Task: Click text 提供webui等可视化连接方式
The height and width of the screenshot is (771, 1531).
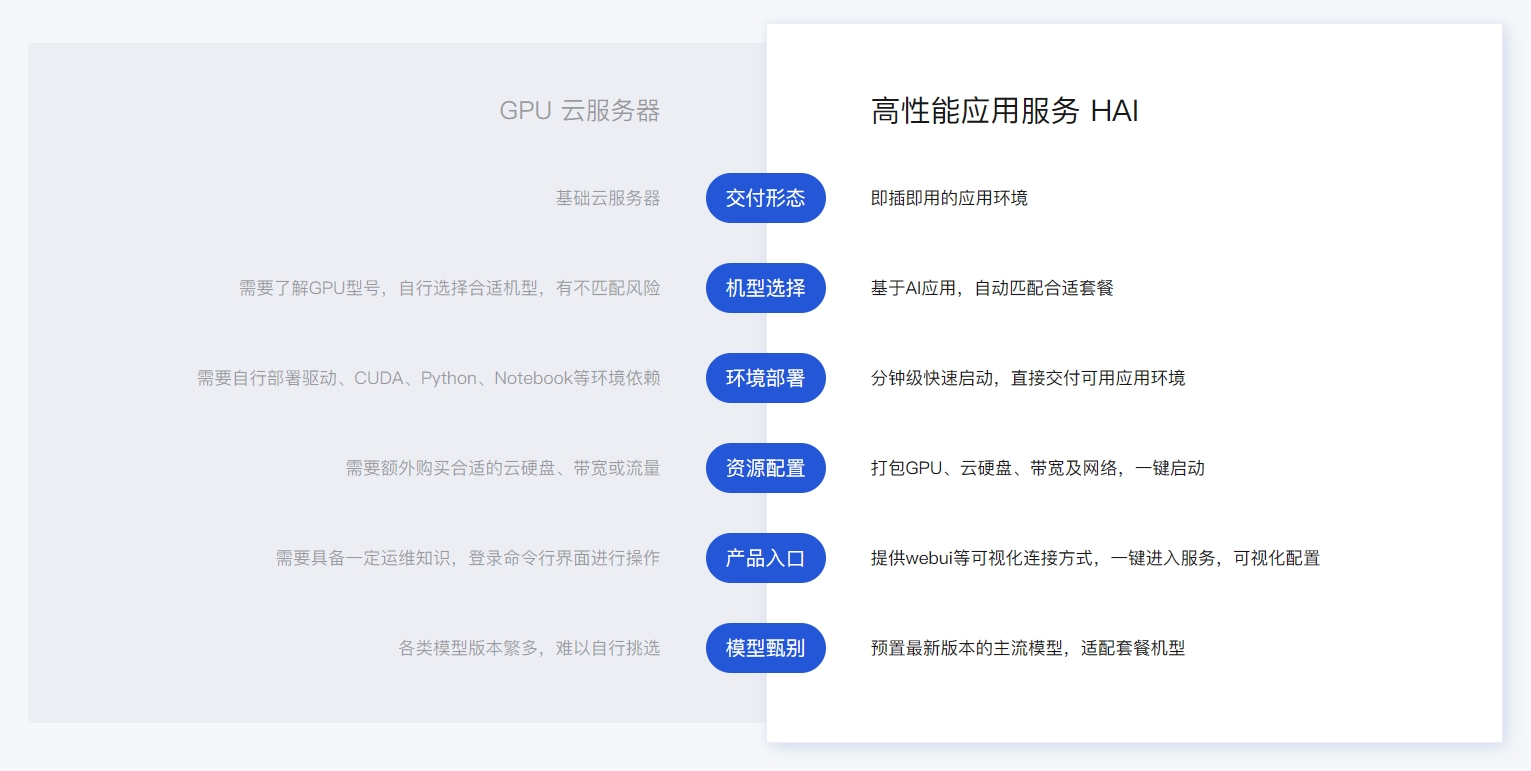Action: tap(982, 558)
